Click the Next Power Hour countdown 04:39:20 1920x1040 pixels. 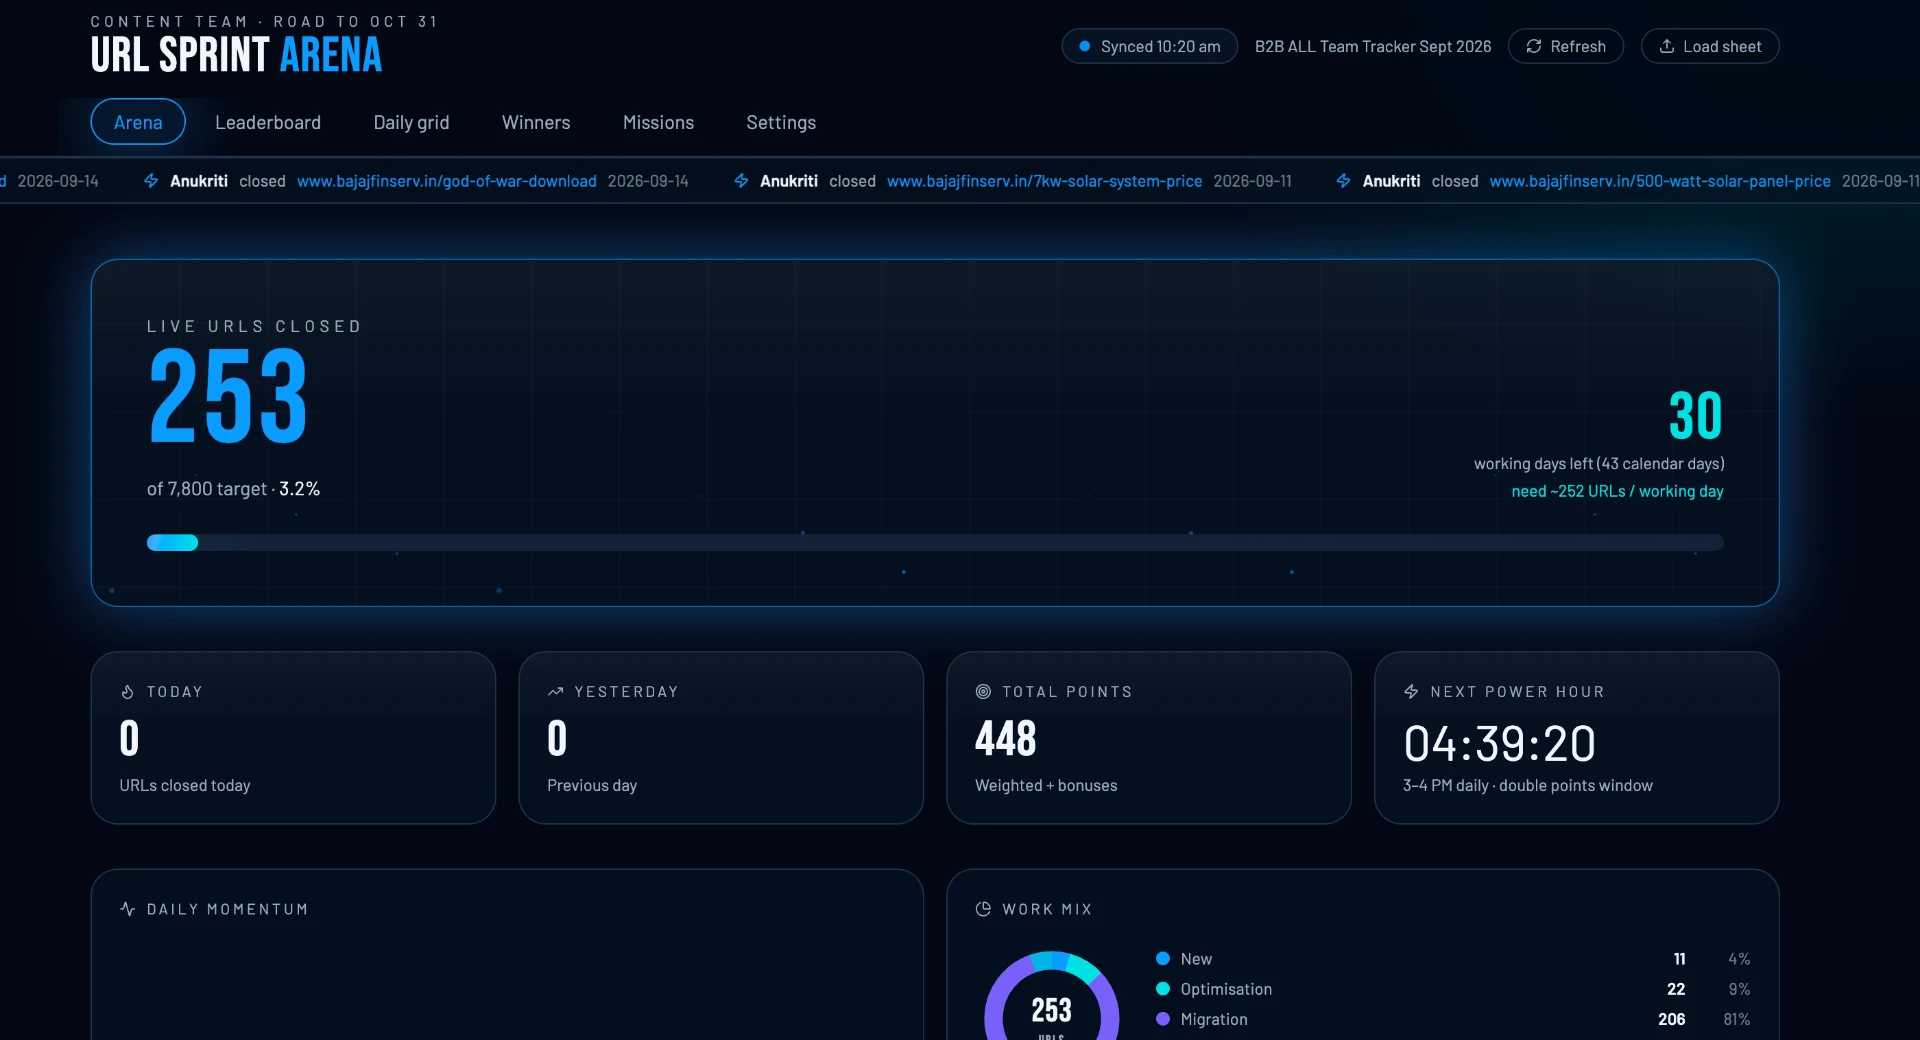1499,744
